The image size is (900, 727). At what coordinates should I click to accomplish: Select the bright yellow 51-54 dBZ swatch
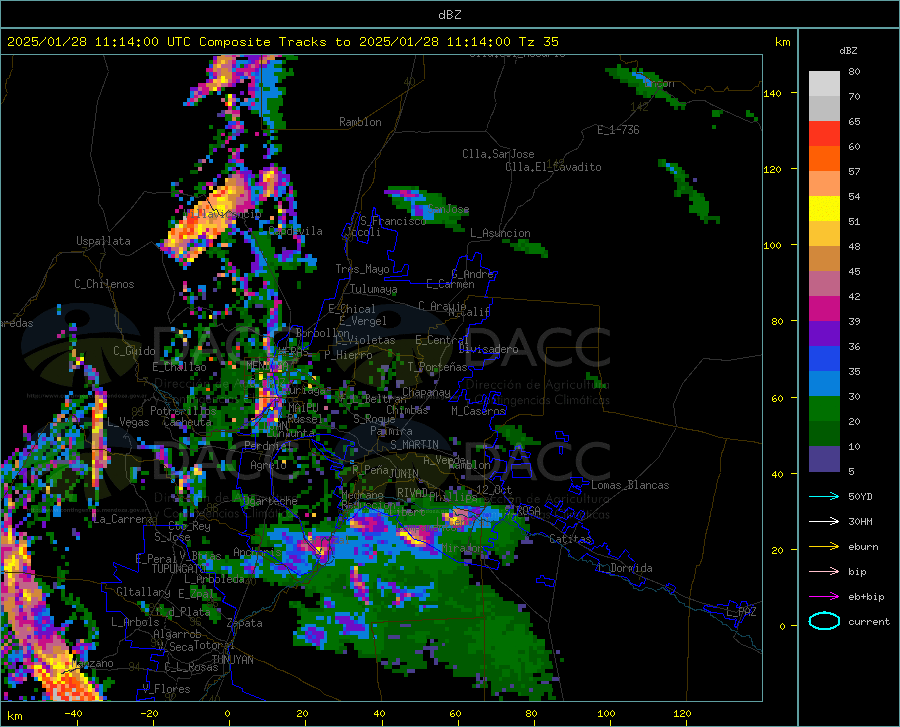(x=824, y=209)
